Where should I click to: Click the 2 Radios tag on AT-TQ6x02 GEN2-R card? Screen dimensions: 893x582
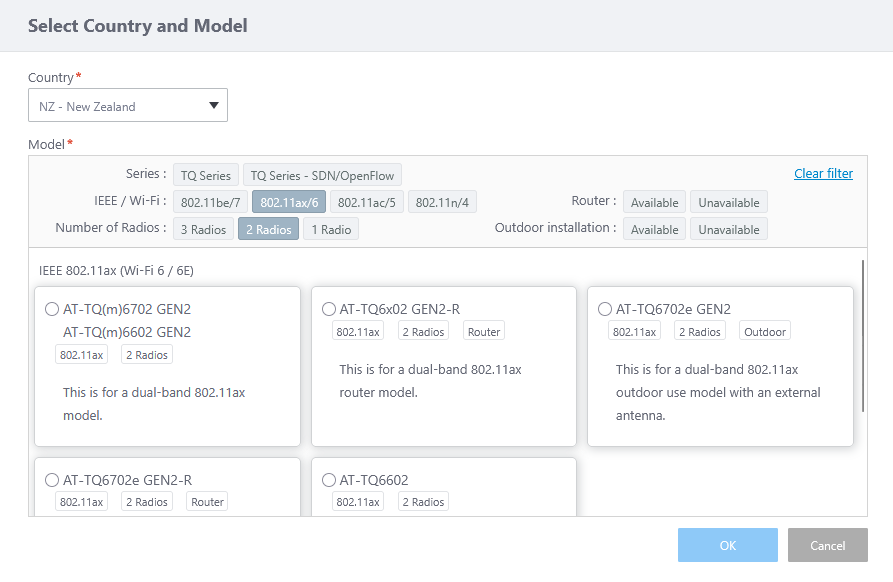click(423, 331)
